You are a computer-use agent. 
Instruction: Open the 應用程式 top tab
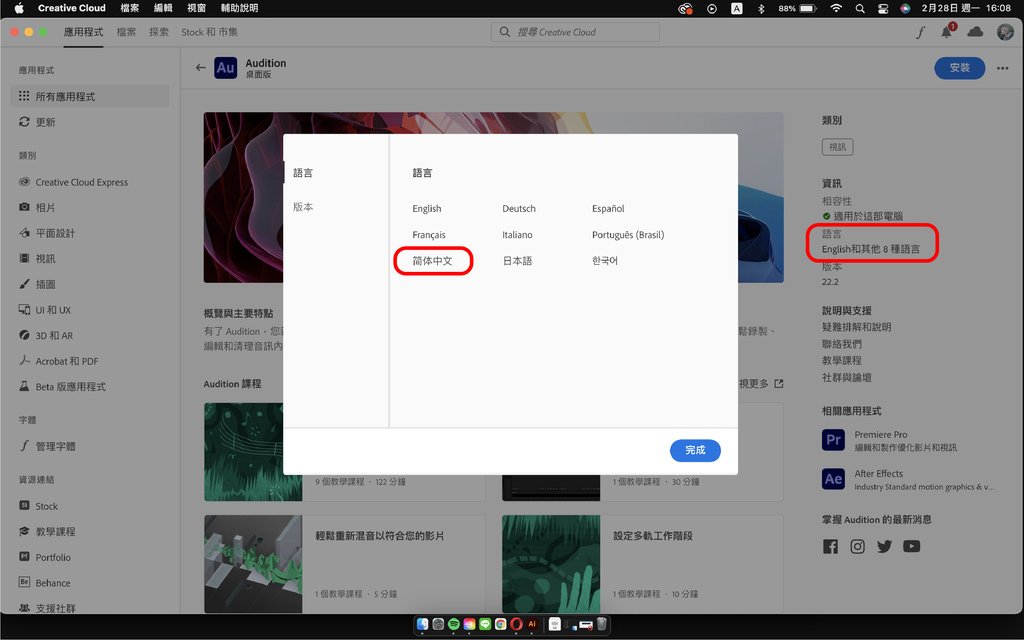point(83,32)
